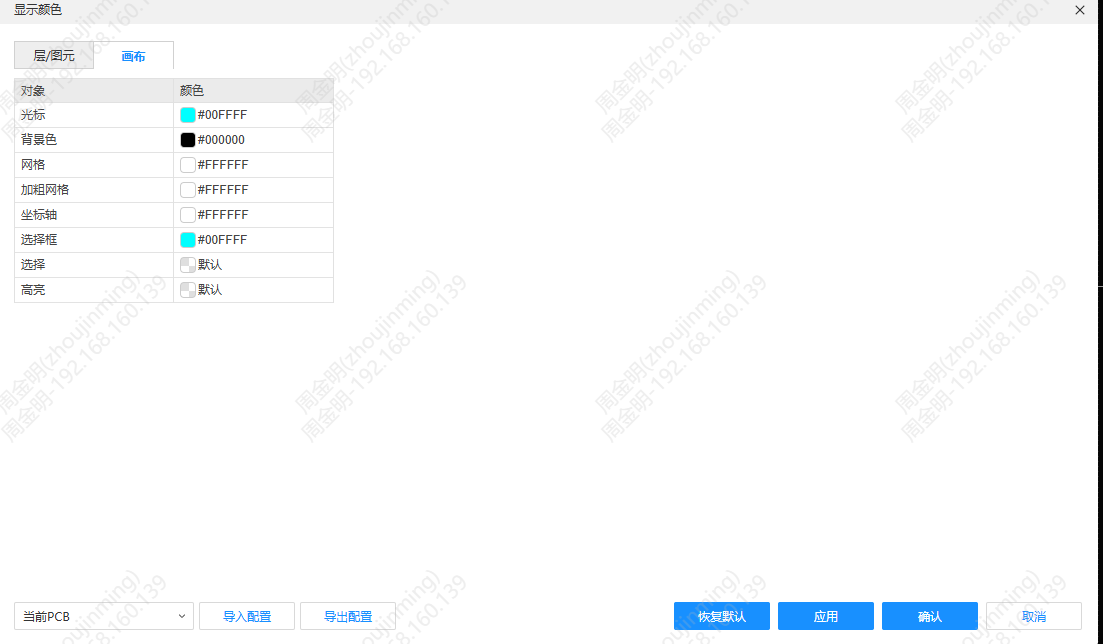Select the 选择 row label
The image size is (1103, 644).
click(x=33, y=265)
